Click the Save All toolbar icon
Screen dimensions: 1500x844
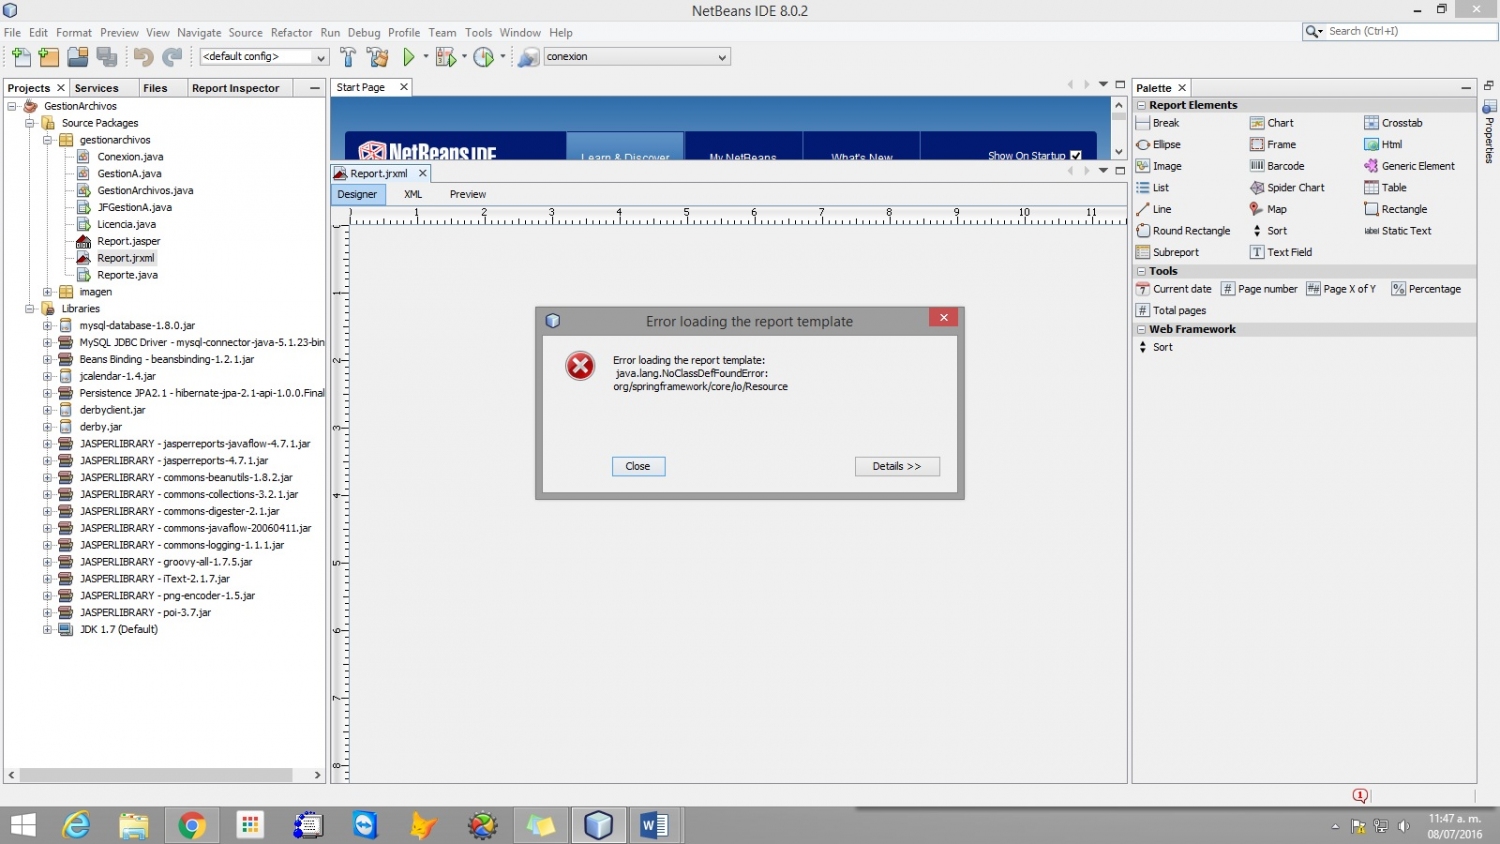coord(107,57)
